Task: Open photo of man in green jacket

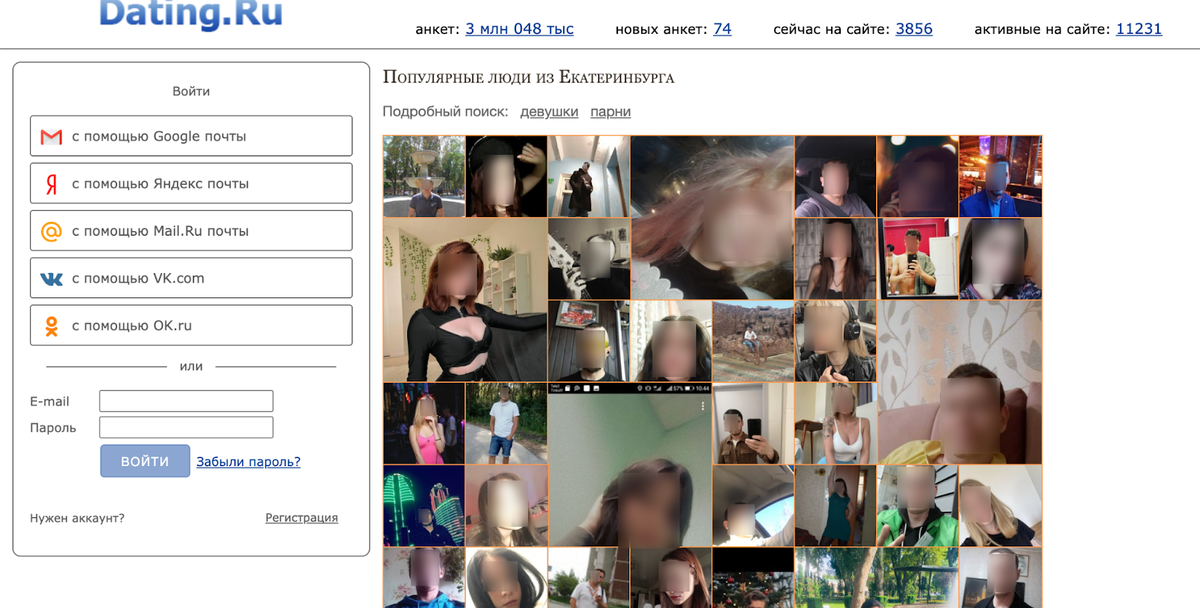Action: (918, 506)
